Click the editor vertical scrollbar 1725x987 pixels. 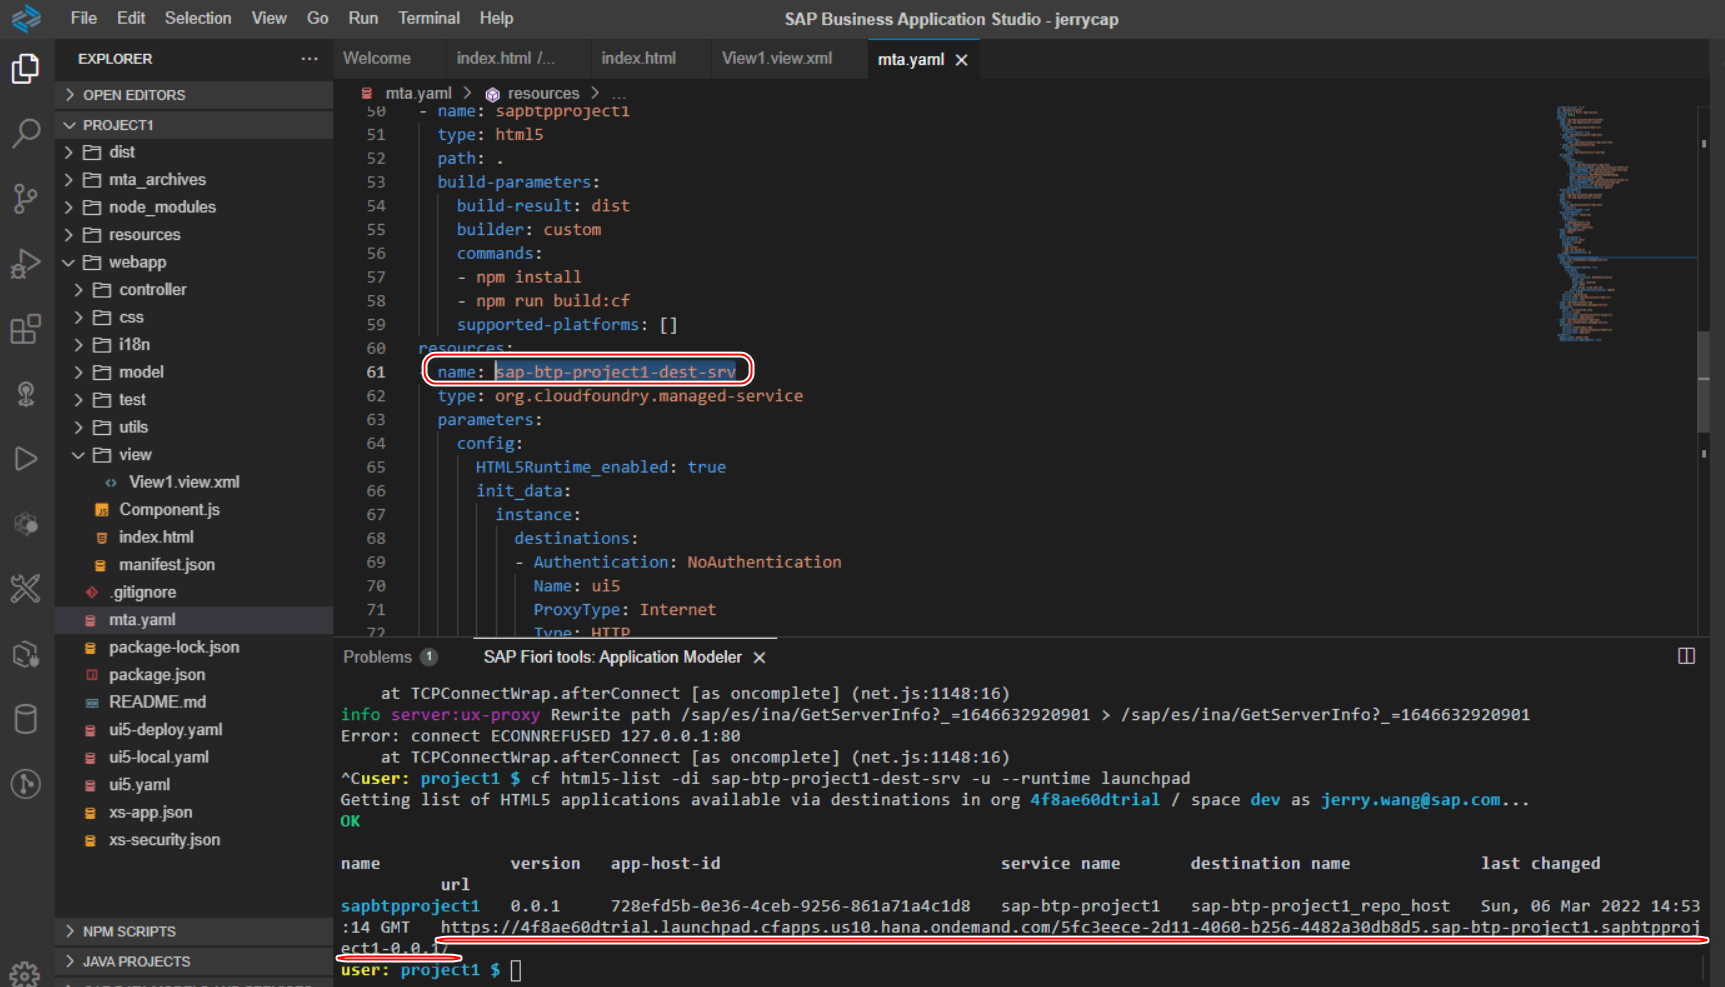(x=1704, y=380)
